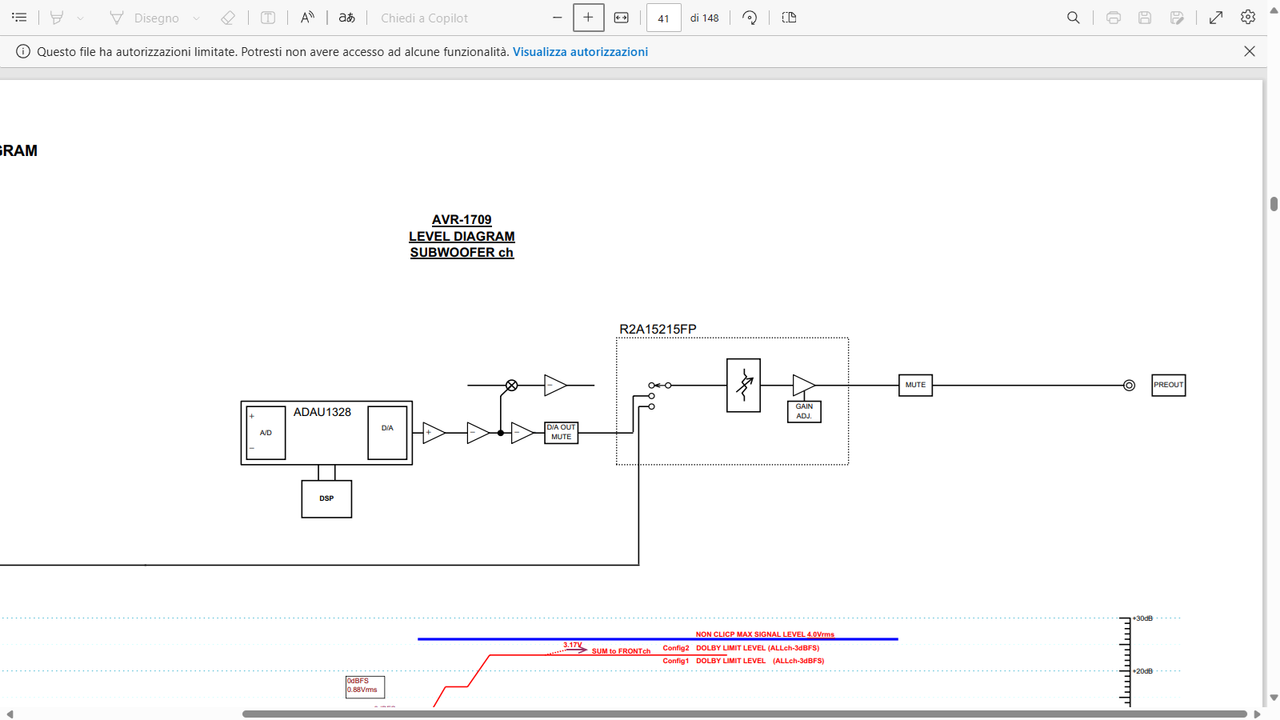1280x720 pixels.
Task: Click the info icon in notification bar
Action: point(23,52)
